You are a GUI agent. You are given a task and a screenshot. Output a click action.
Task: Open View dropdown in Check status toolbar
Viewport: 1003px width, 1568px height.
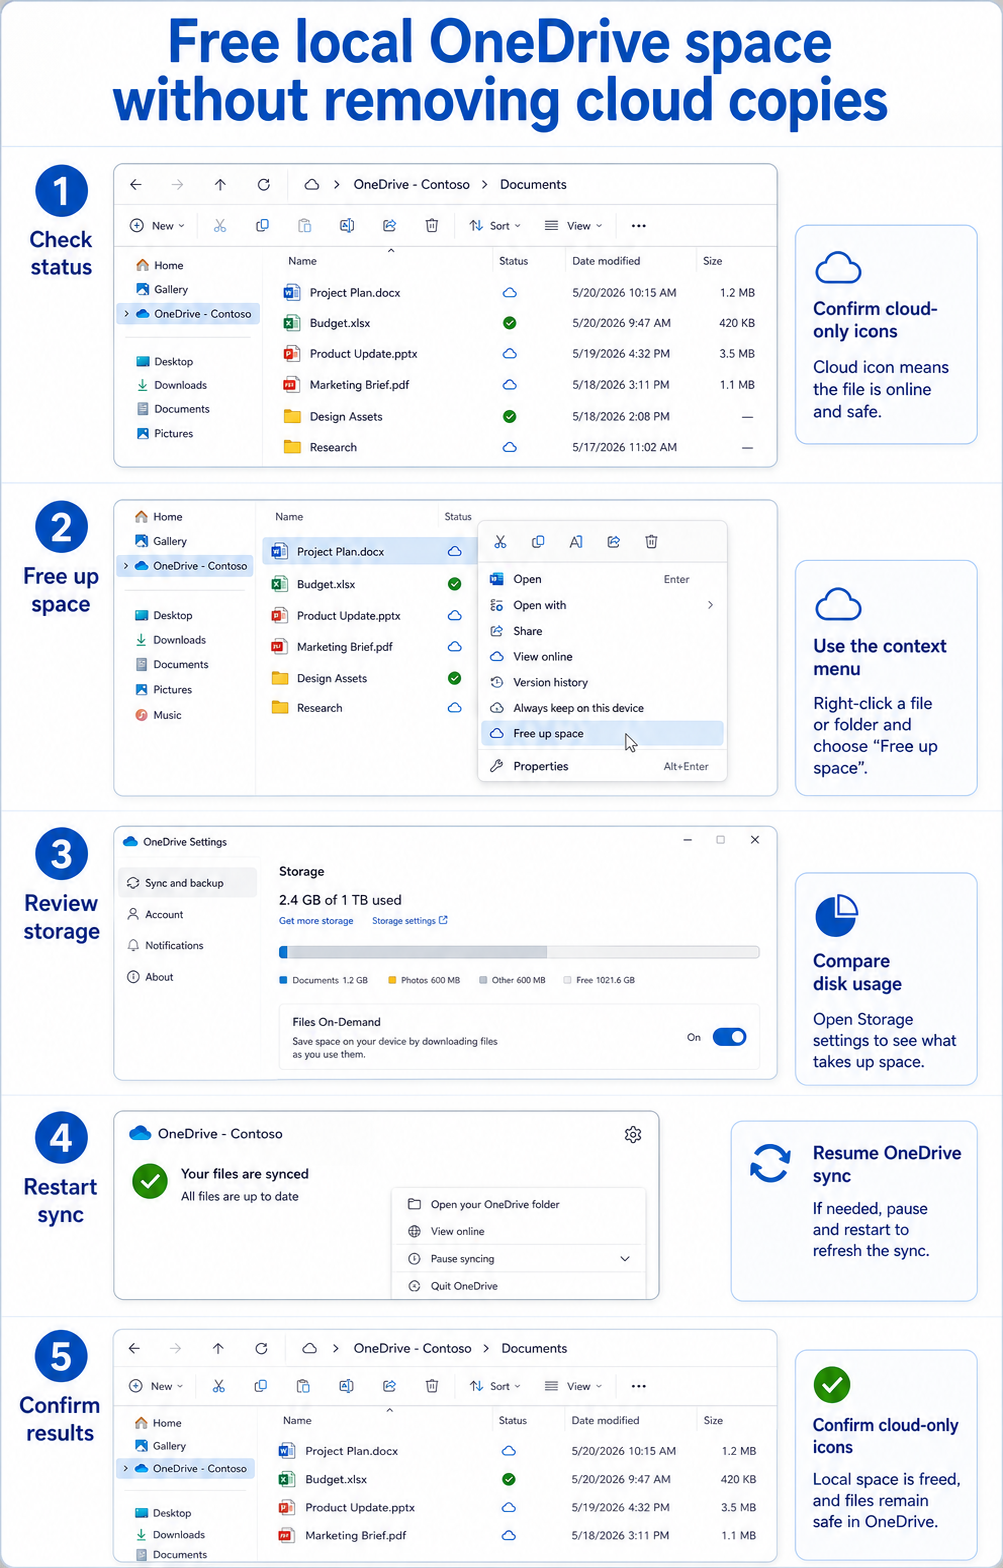[573, 226]
